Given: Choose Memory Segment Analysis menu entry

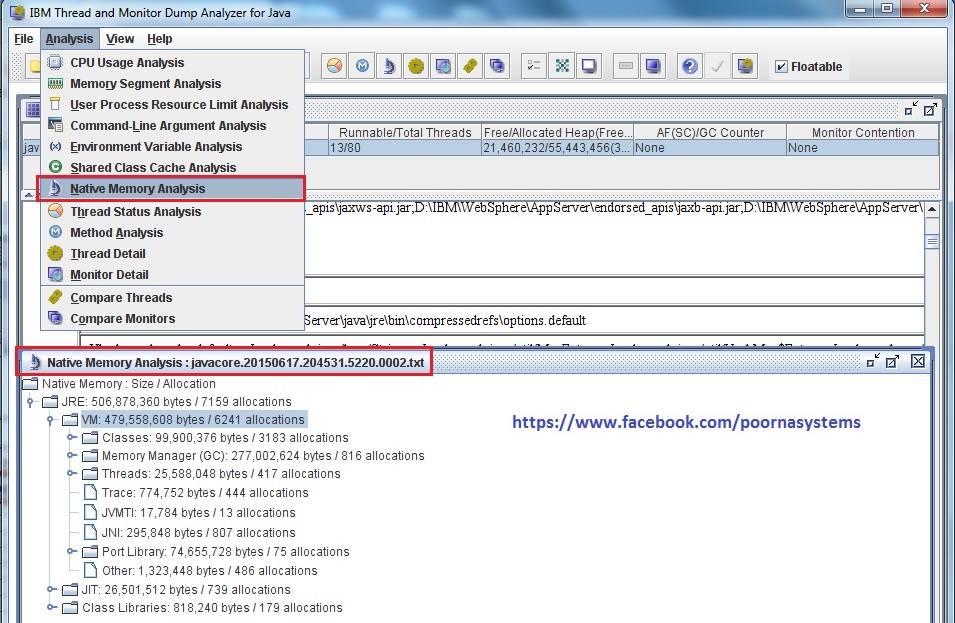Looking at the screenshot, I should coord(172,83).
